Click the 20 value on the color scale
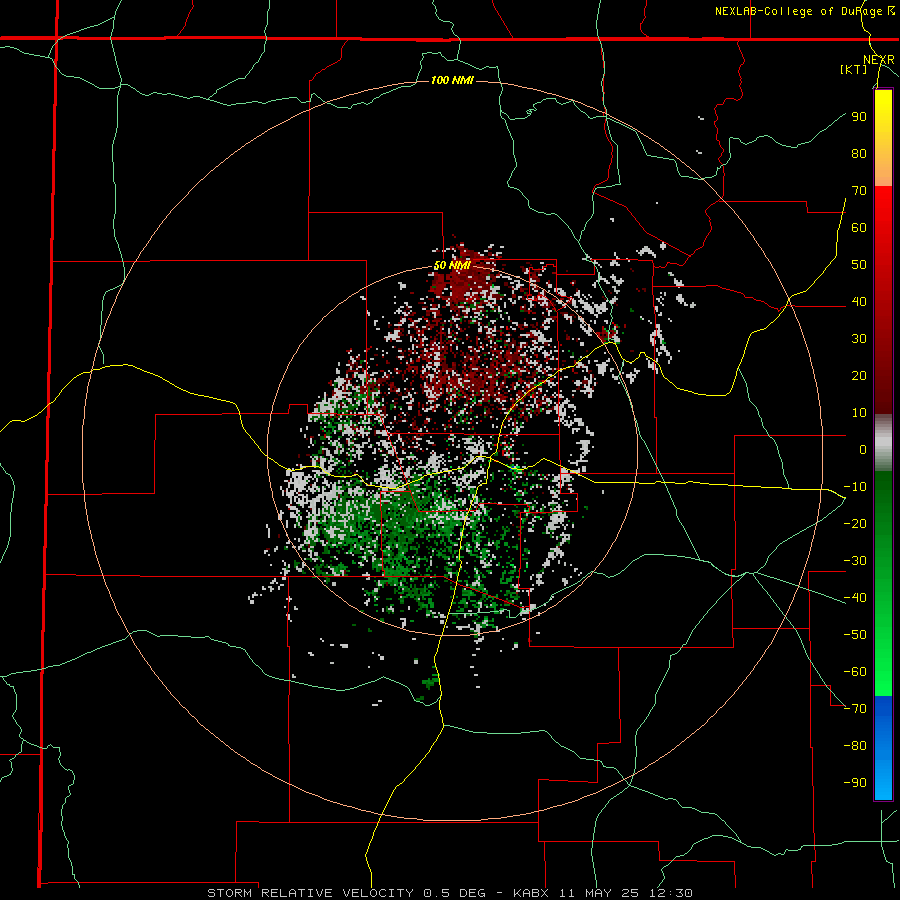Screen dimensions: 900x900 (859, 375)
